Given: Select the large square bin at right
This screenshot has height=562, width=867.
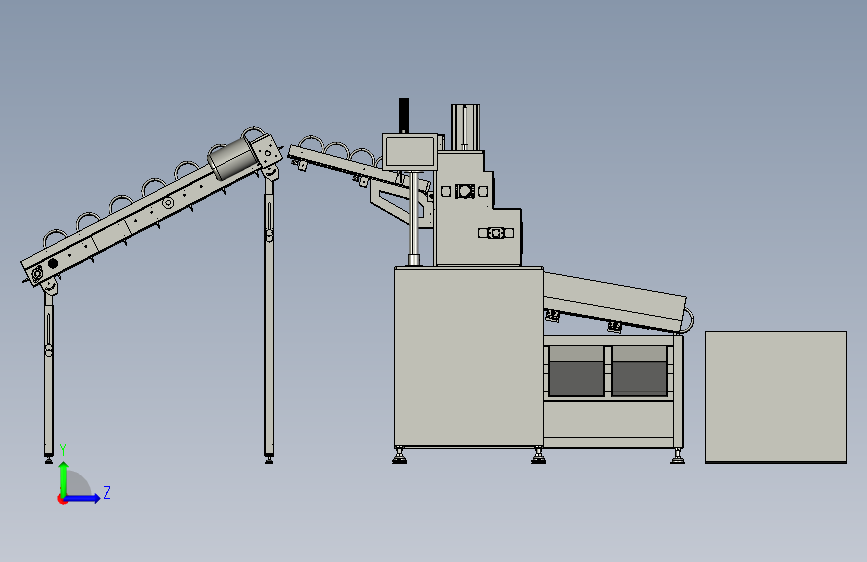Looking at the screenshot, I should pyautogui.click(x=776, y=397).
